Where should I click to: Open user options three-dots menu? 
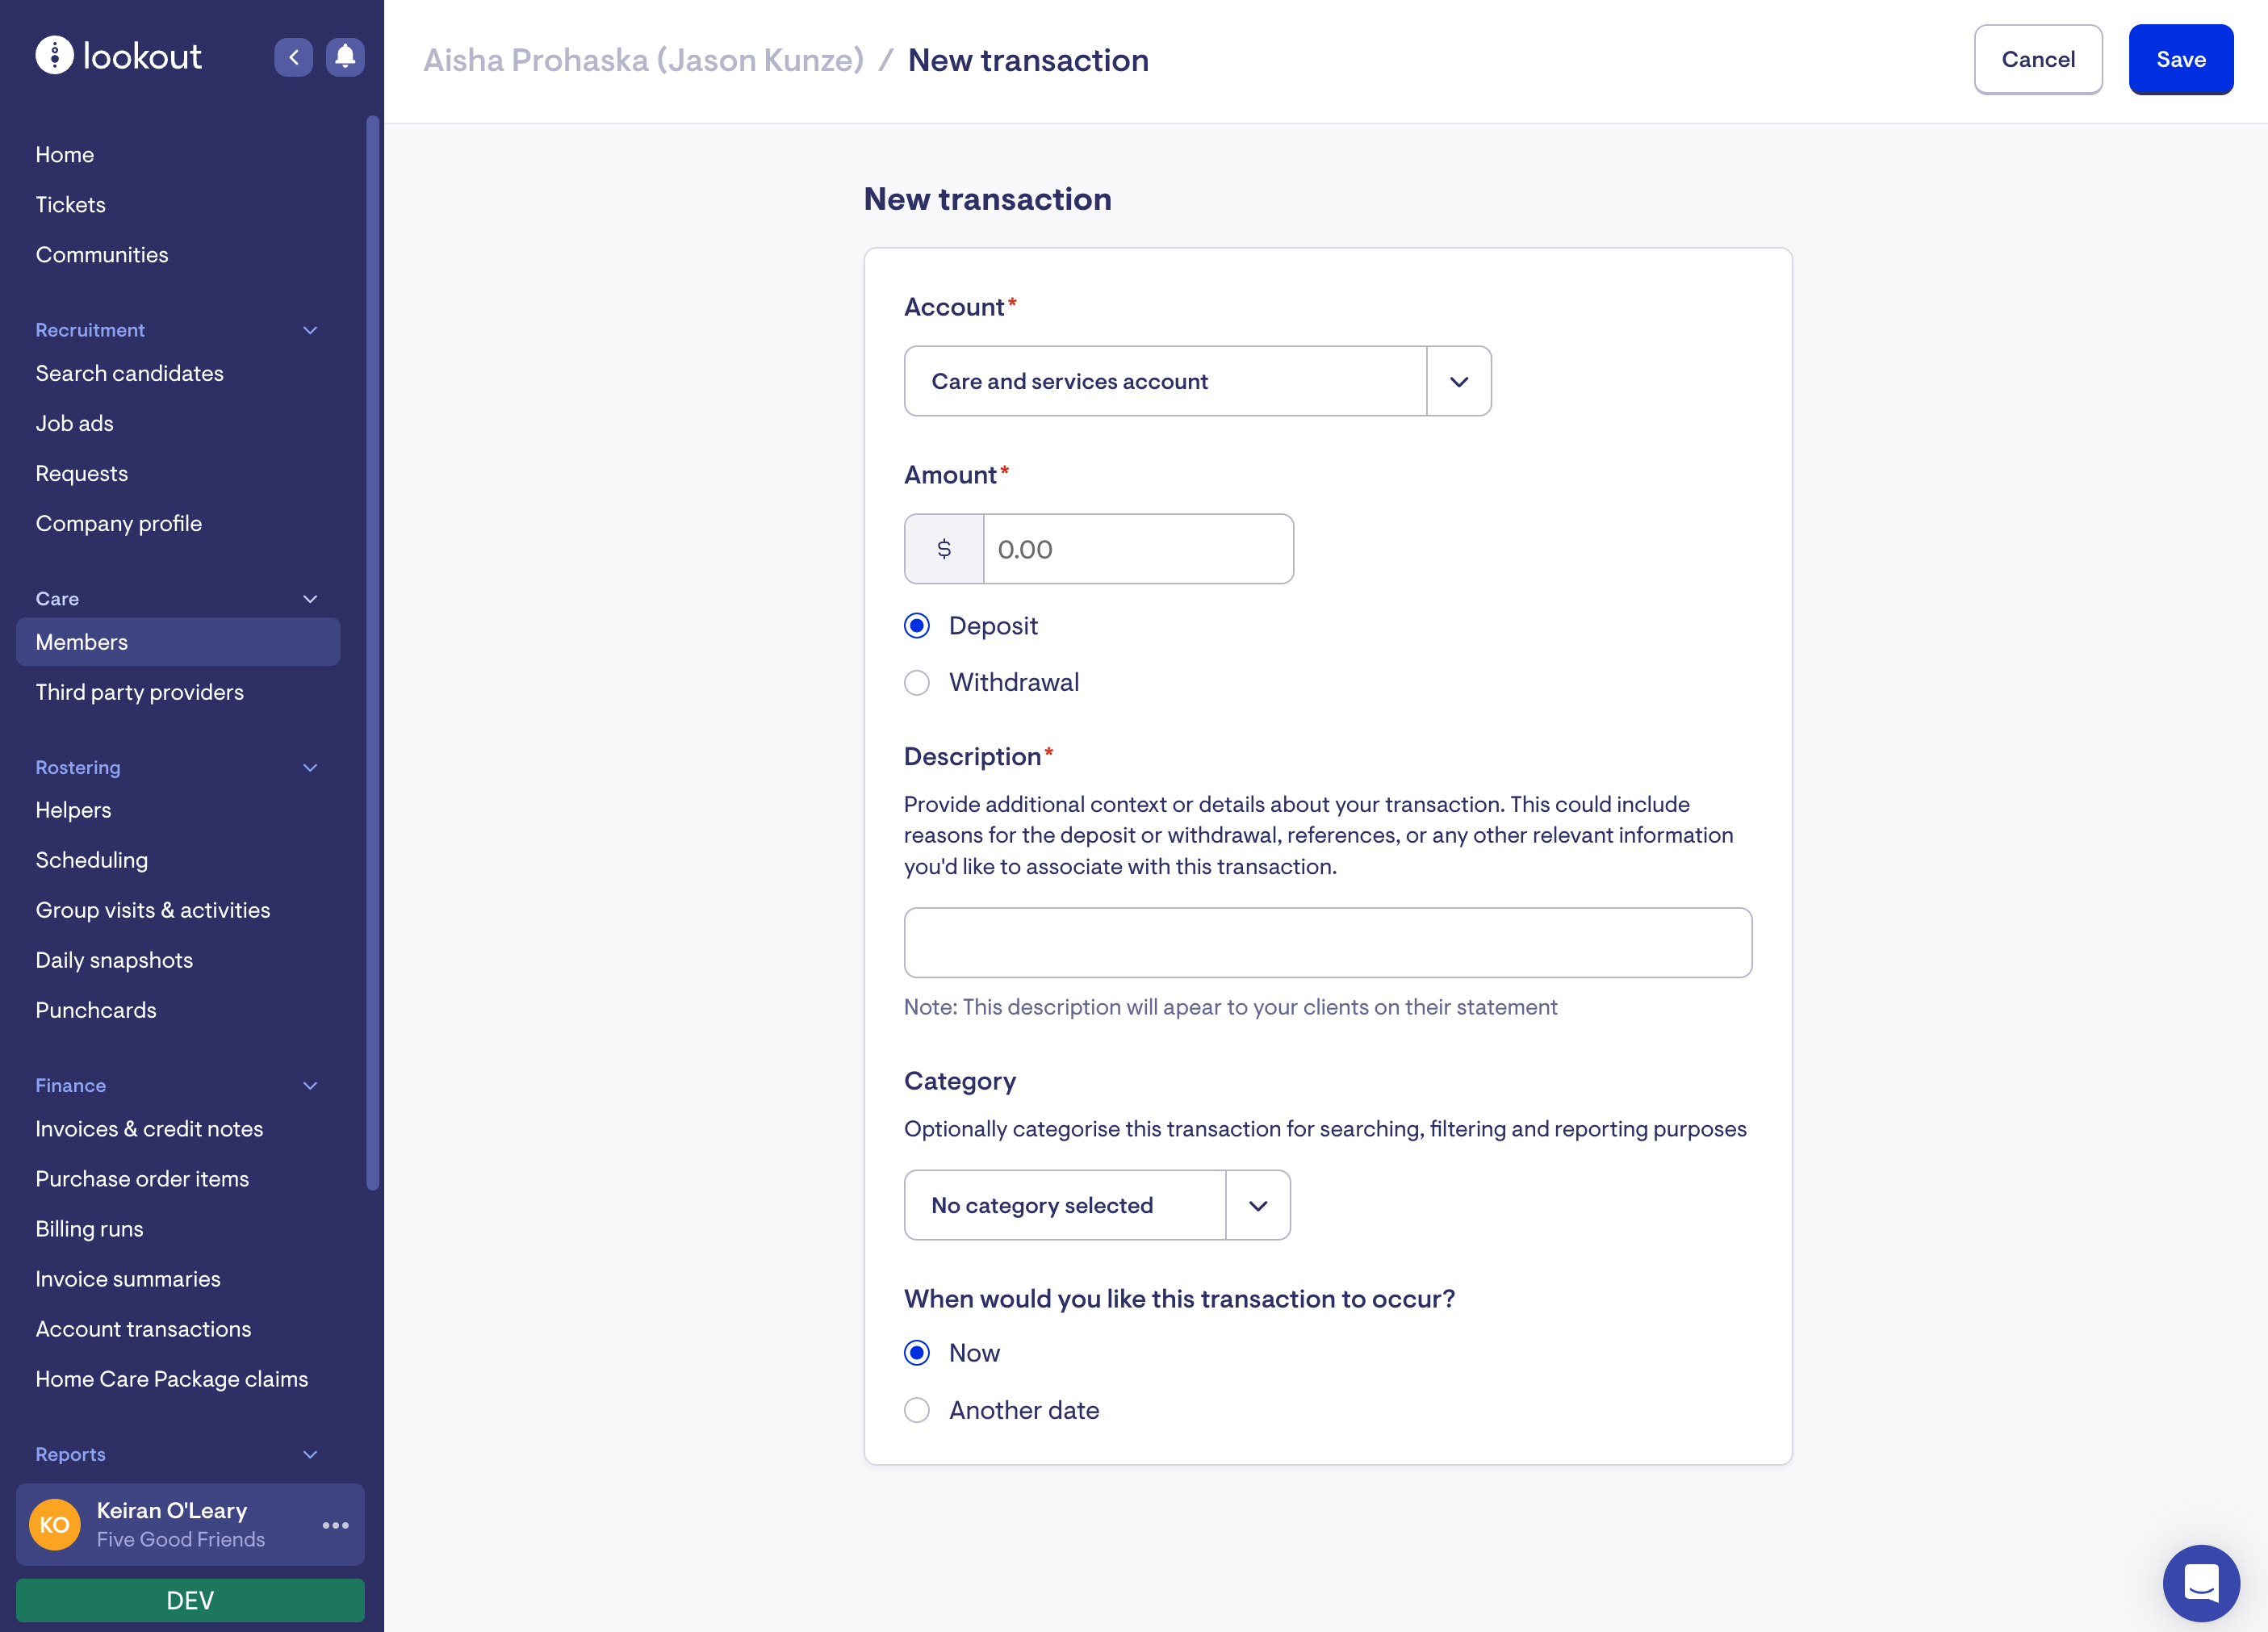335,1524
